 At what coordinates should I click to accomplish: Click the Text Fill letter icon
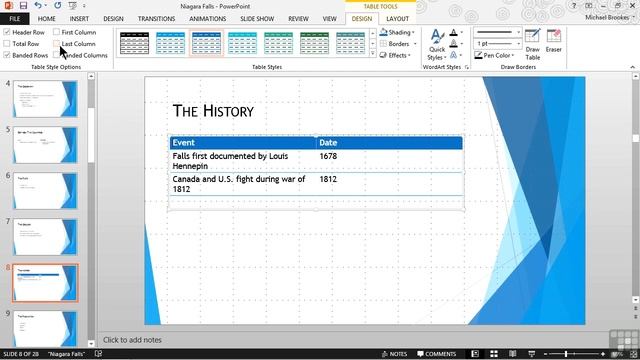pyautogui.click(x=453, y=32)
